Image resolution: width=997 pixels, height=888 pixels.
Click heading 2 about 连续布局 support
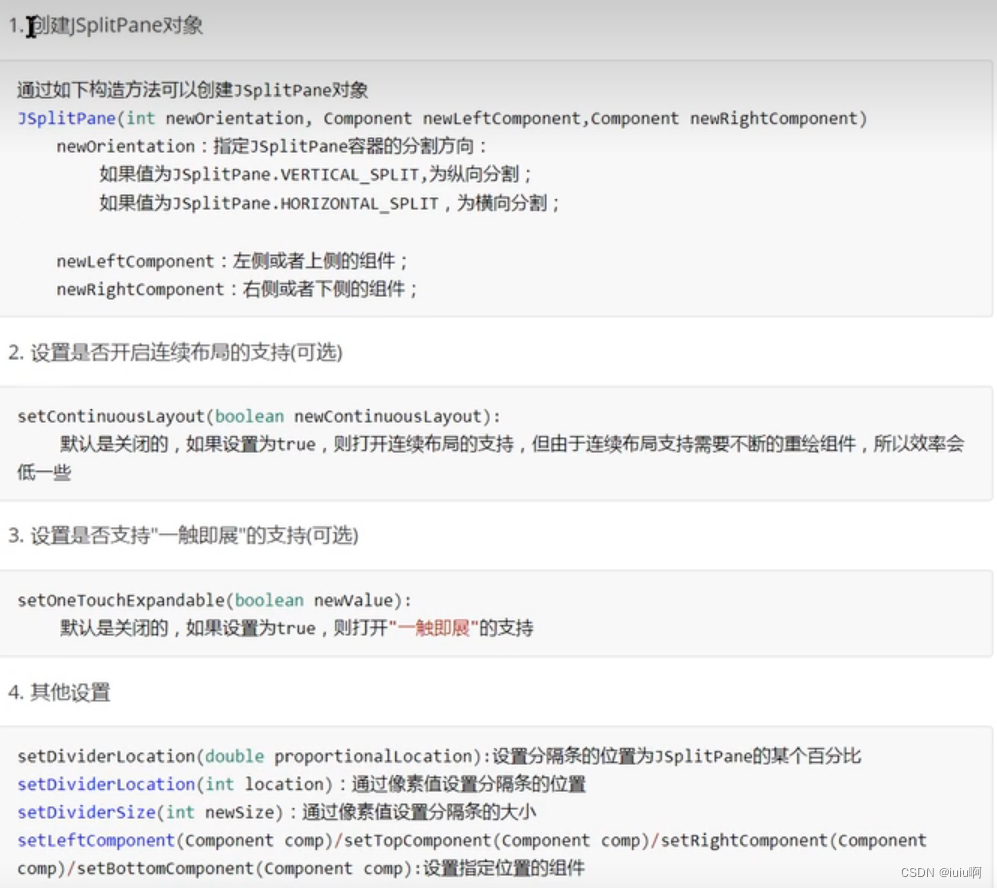[175, 353]
